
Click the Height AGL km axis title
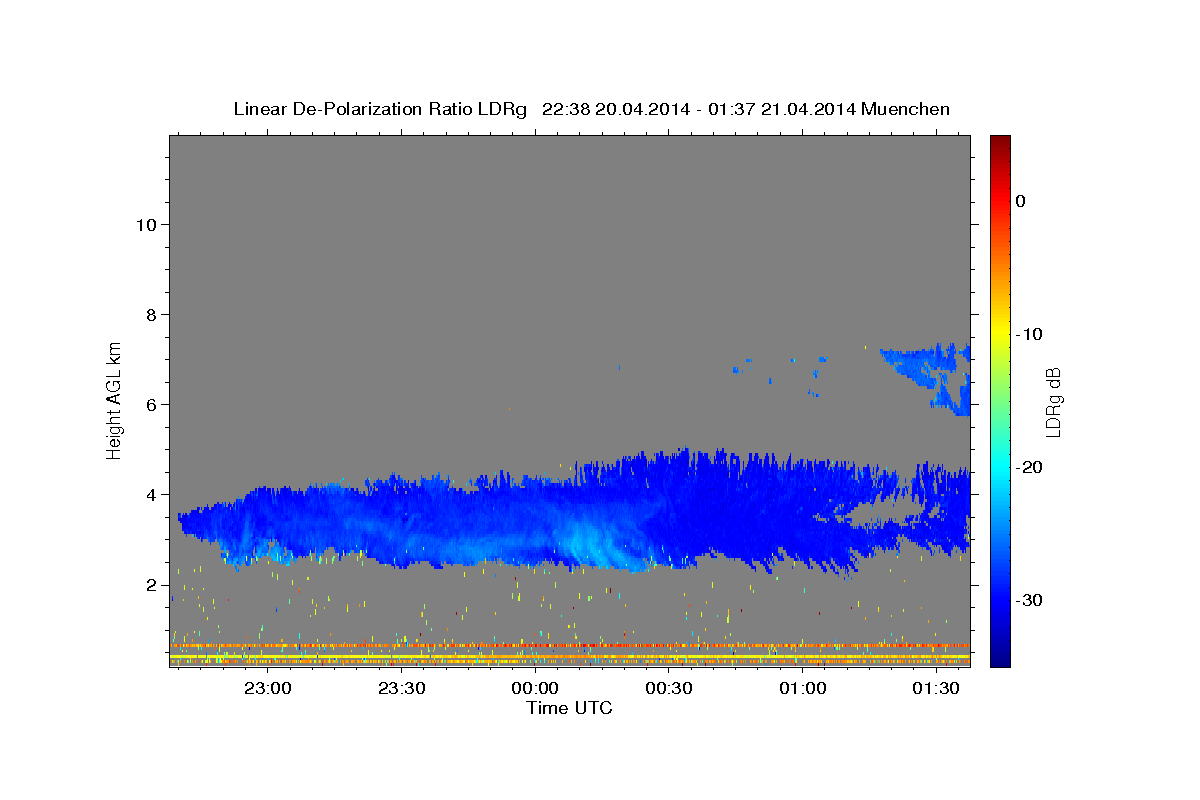114,399
